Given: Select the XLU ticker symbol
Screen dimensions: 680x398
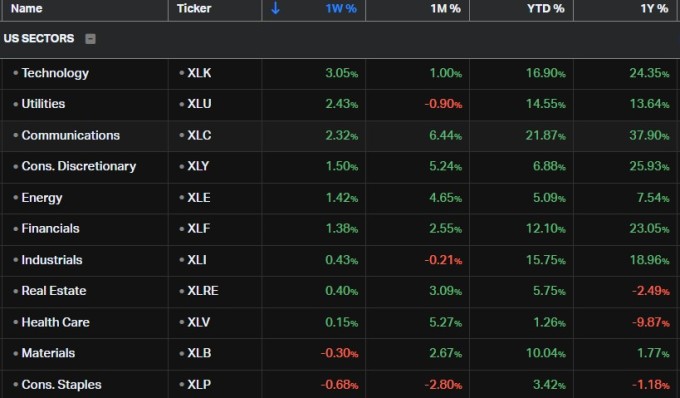Looking at the screenshot, I should (x=199, y=104).
